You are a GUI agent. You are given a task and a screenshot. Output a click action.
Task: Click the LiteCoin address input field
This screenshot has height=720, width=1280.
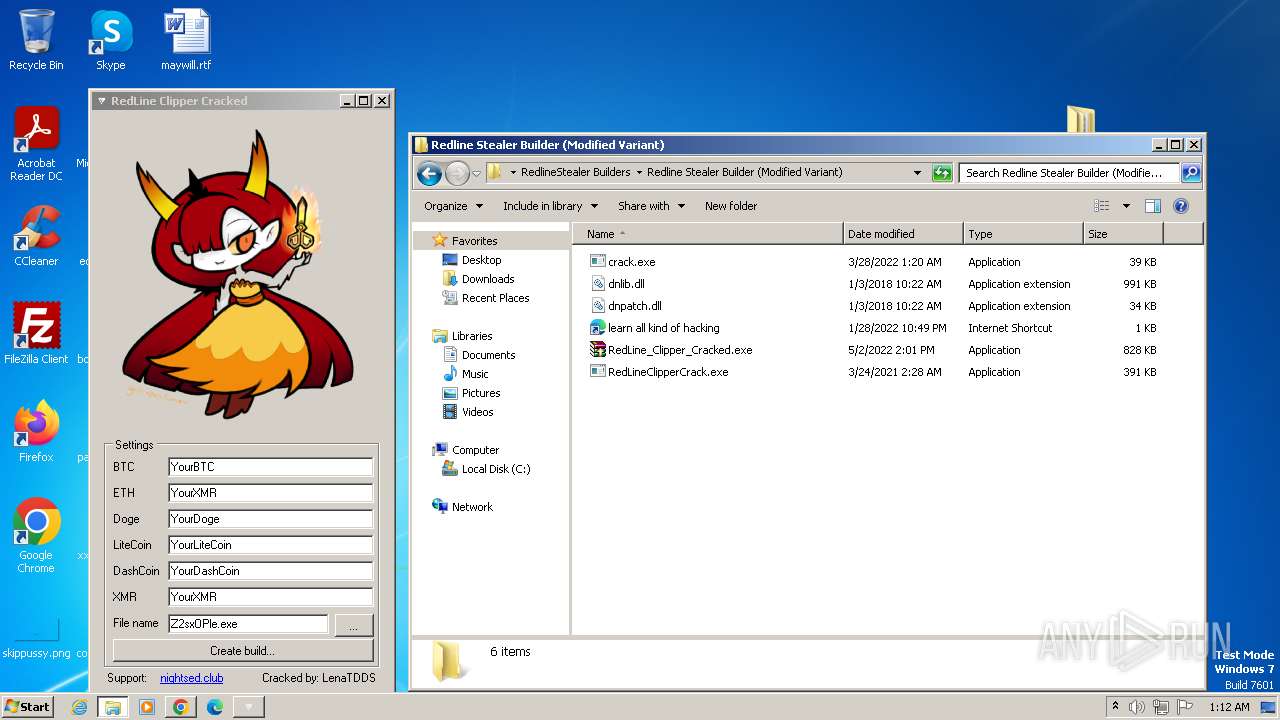pos(270,545)
